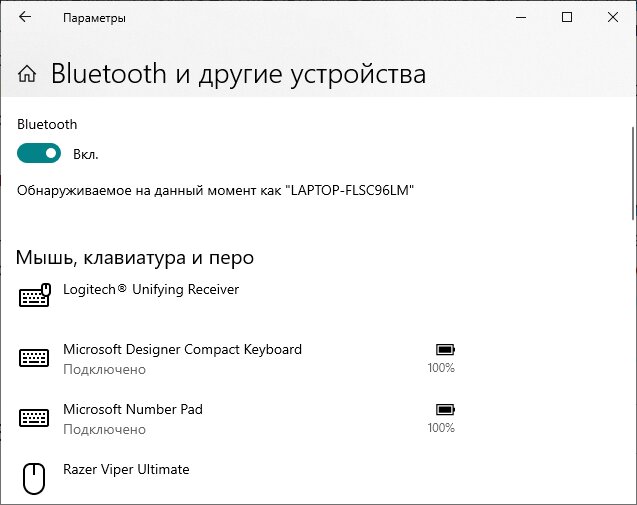
Task: Click the Microsoft Number Pad keyboard icon
Action: tap(34, 418)
